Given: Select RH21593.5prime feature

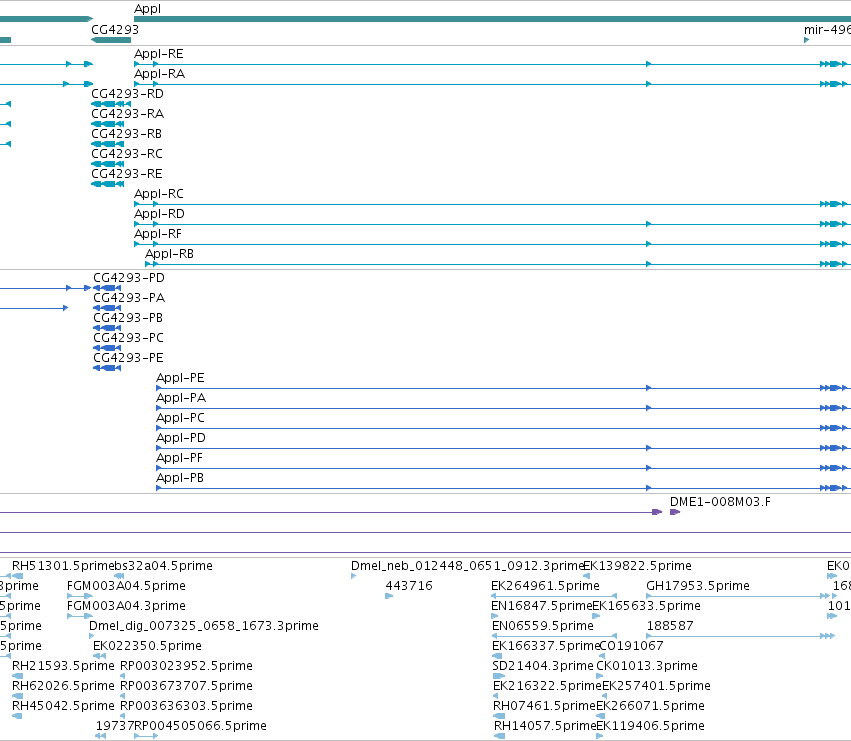Looking at the screenshot, I should [x=63, y=666].
